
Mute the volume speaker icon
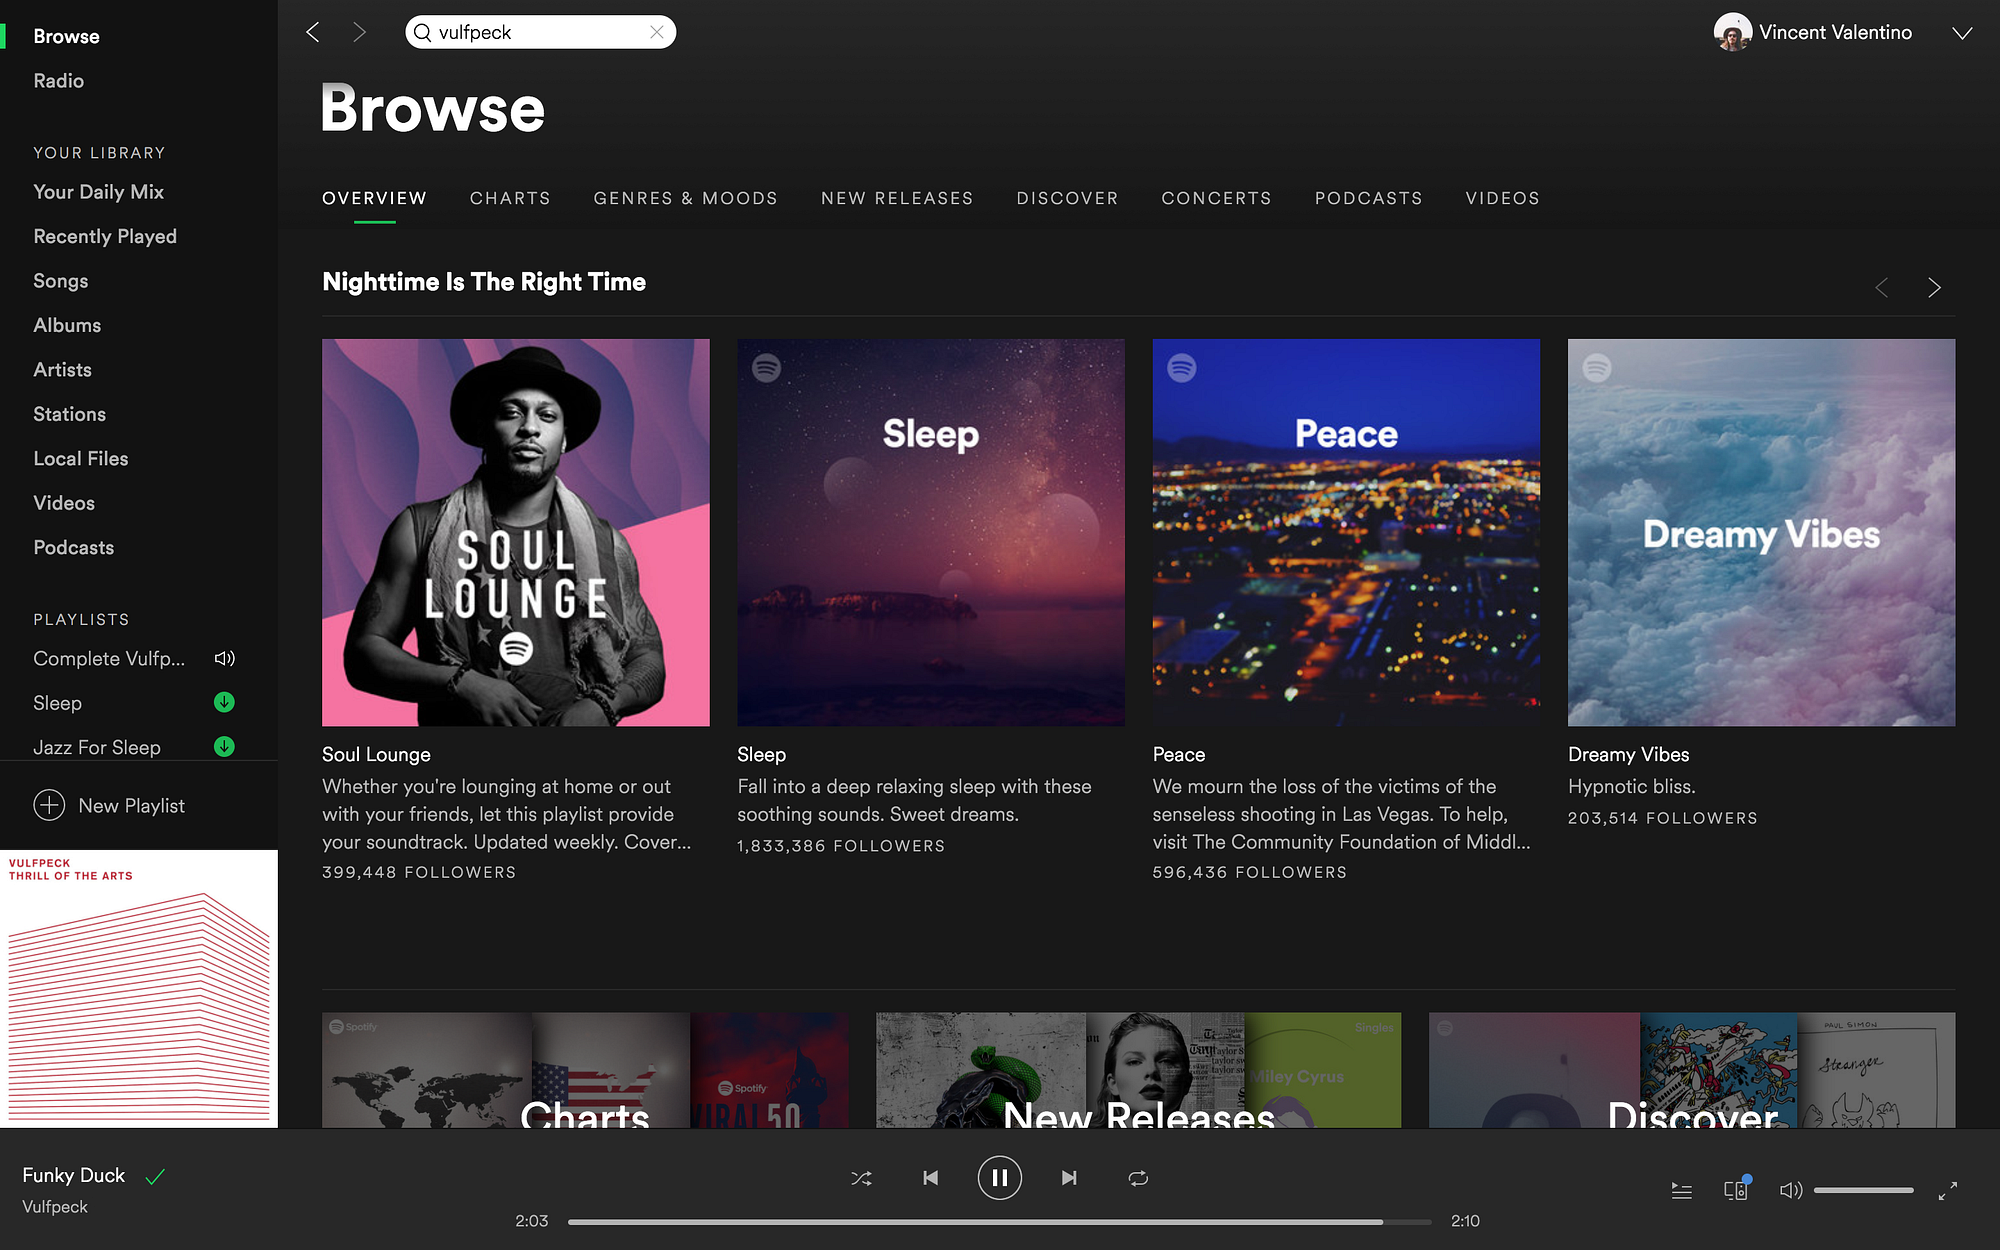click(1790, 1190)
